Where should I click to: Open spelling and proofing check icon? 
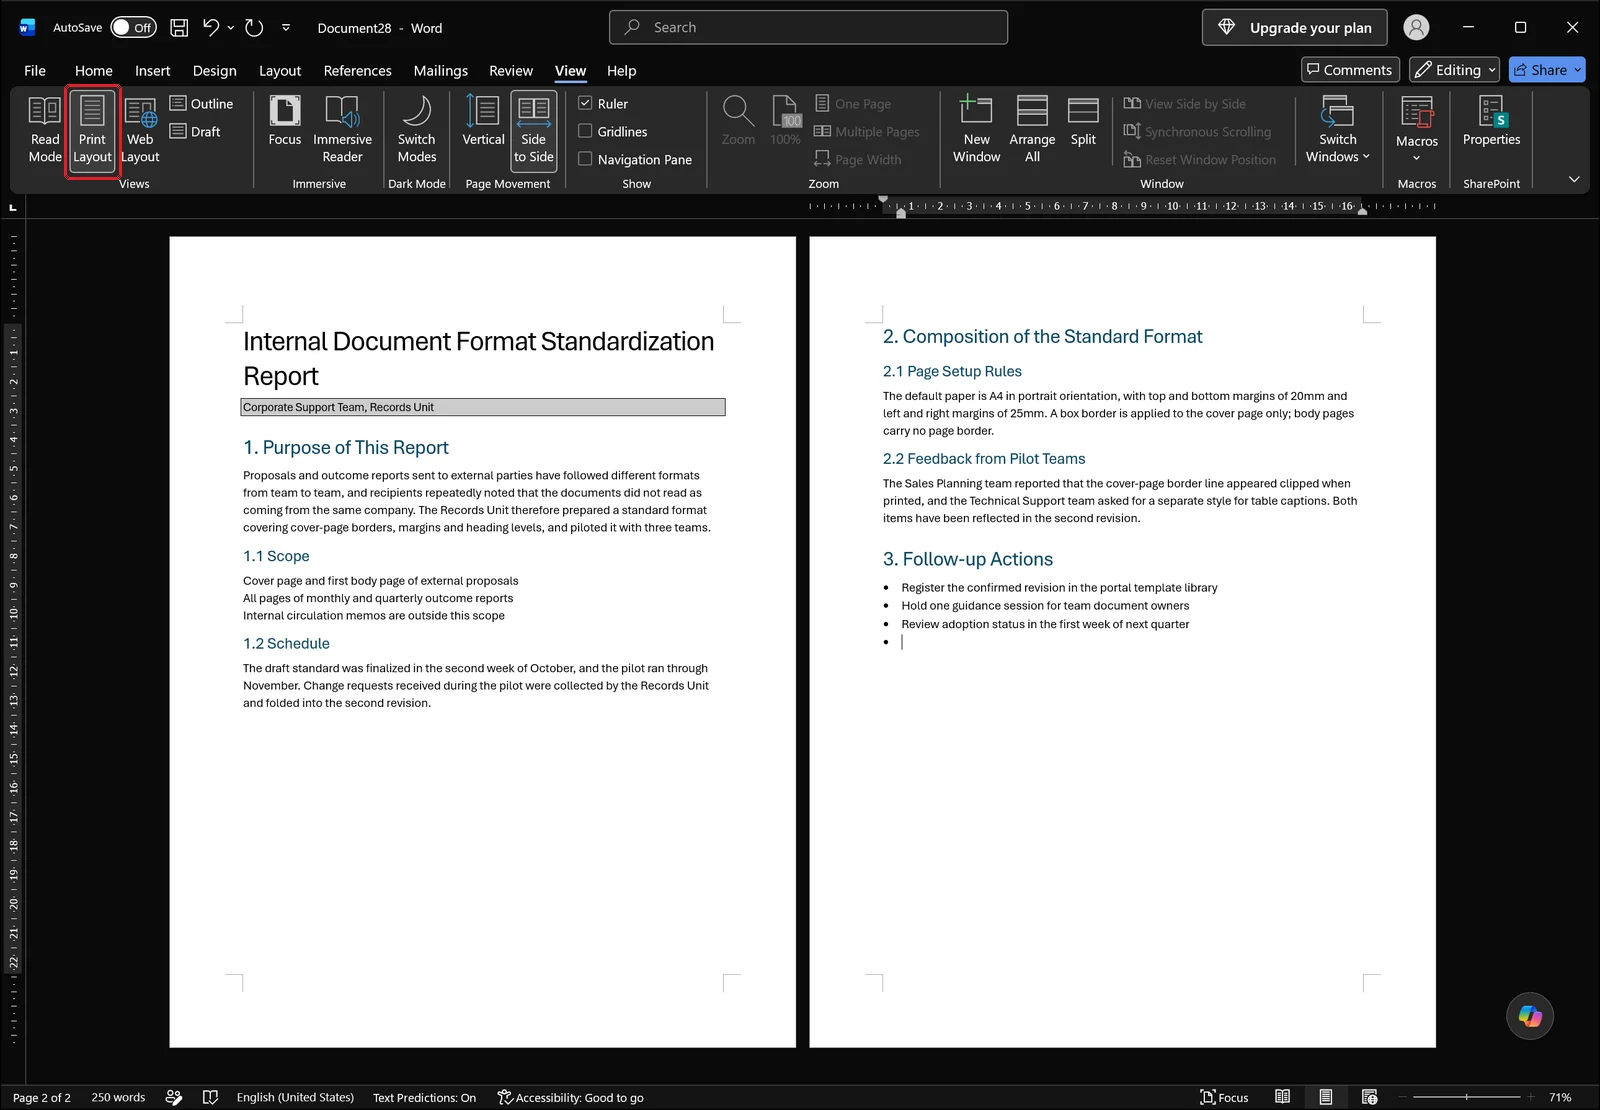click(x=210, y=1097)
